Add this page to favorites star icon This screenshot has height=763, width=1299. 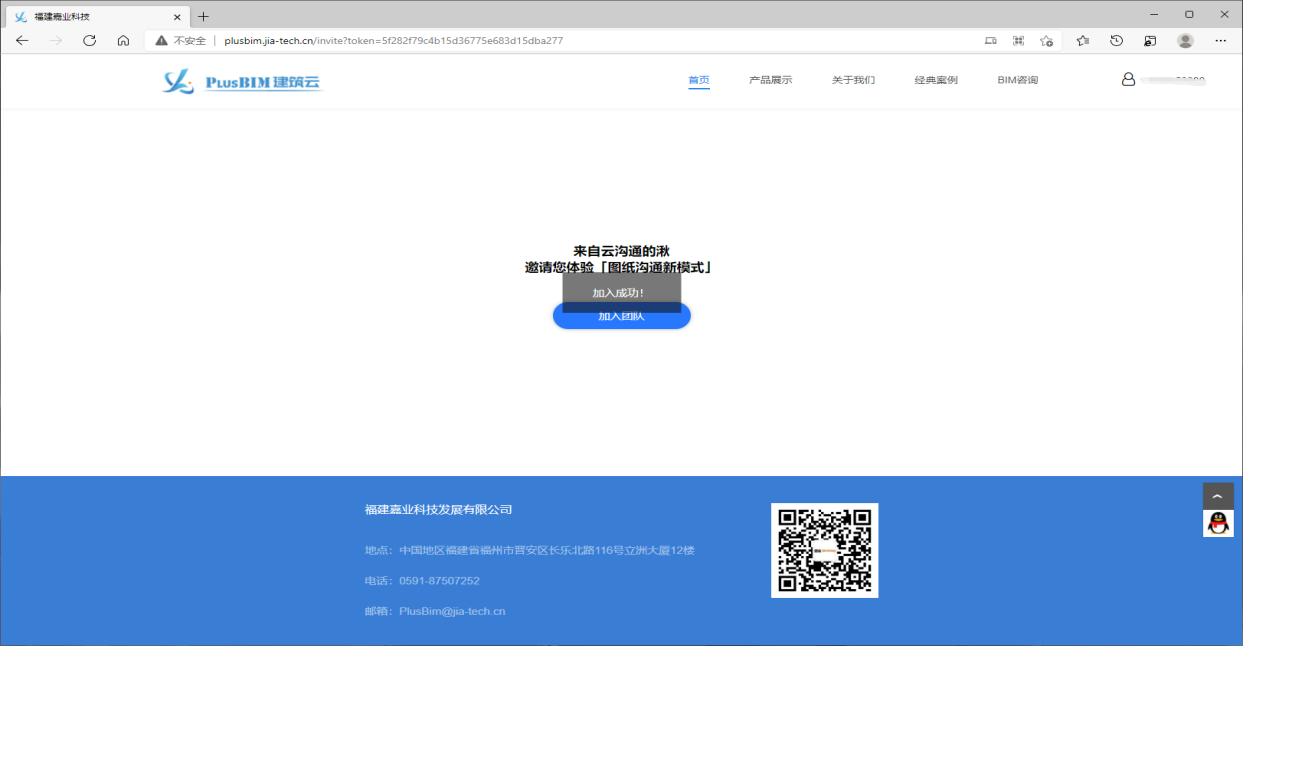(x=1047, y=41)
